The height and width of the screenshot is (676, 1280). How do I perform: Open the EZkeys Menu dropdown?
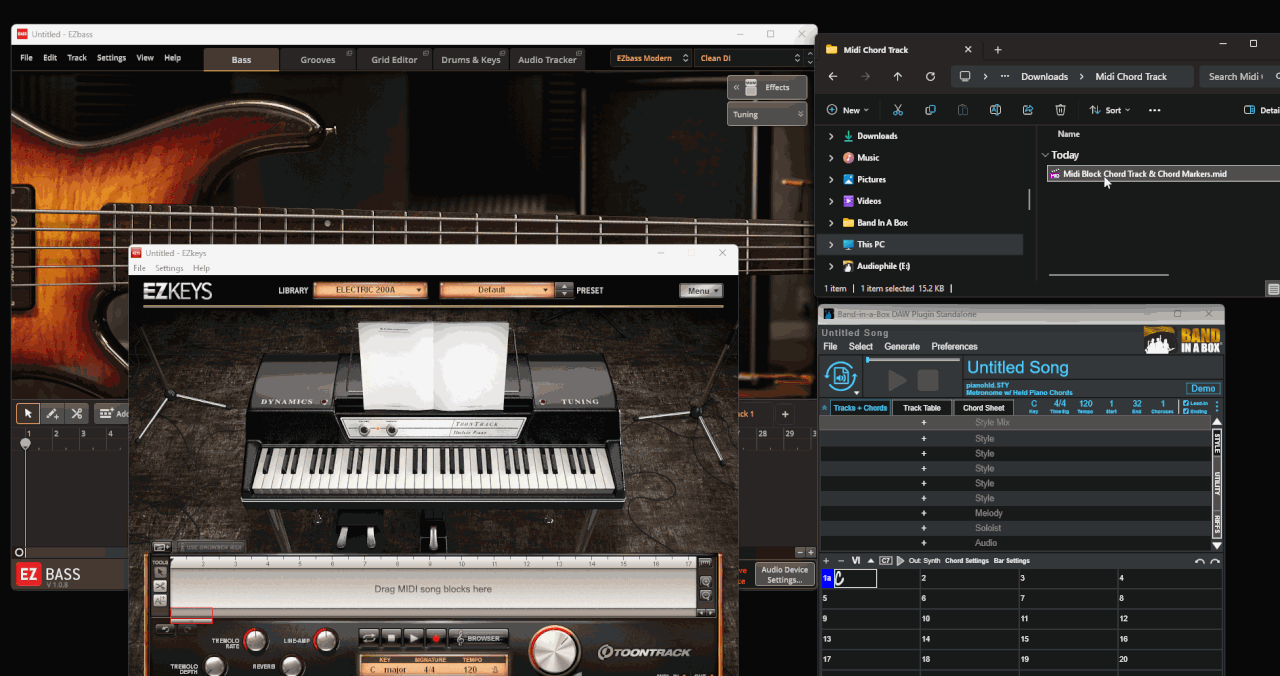tap(700, 291)
